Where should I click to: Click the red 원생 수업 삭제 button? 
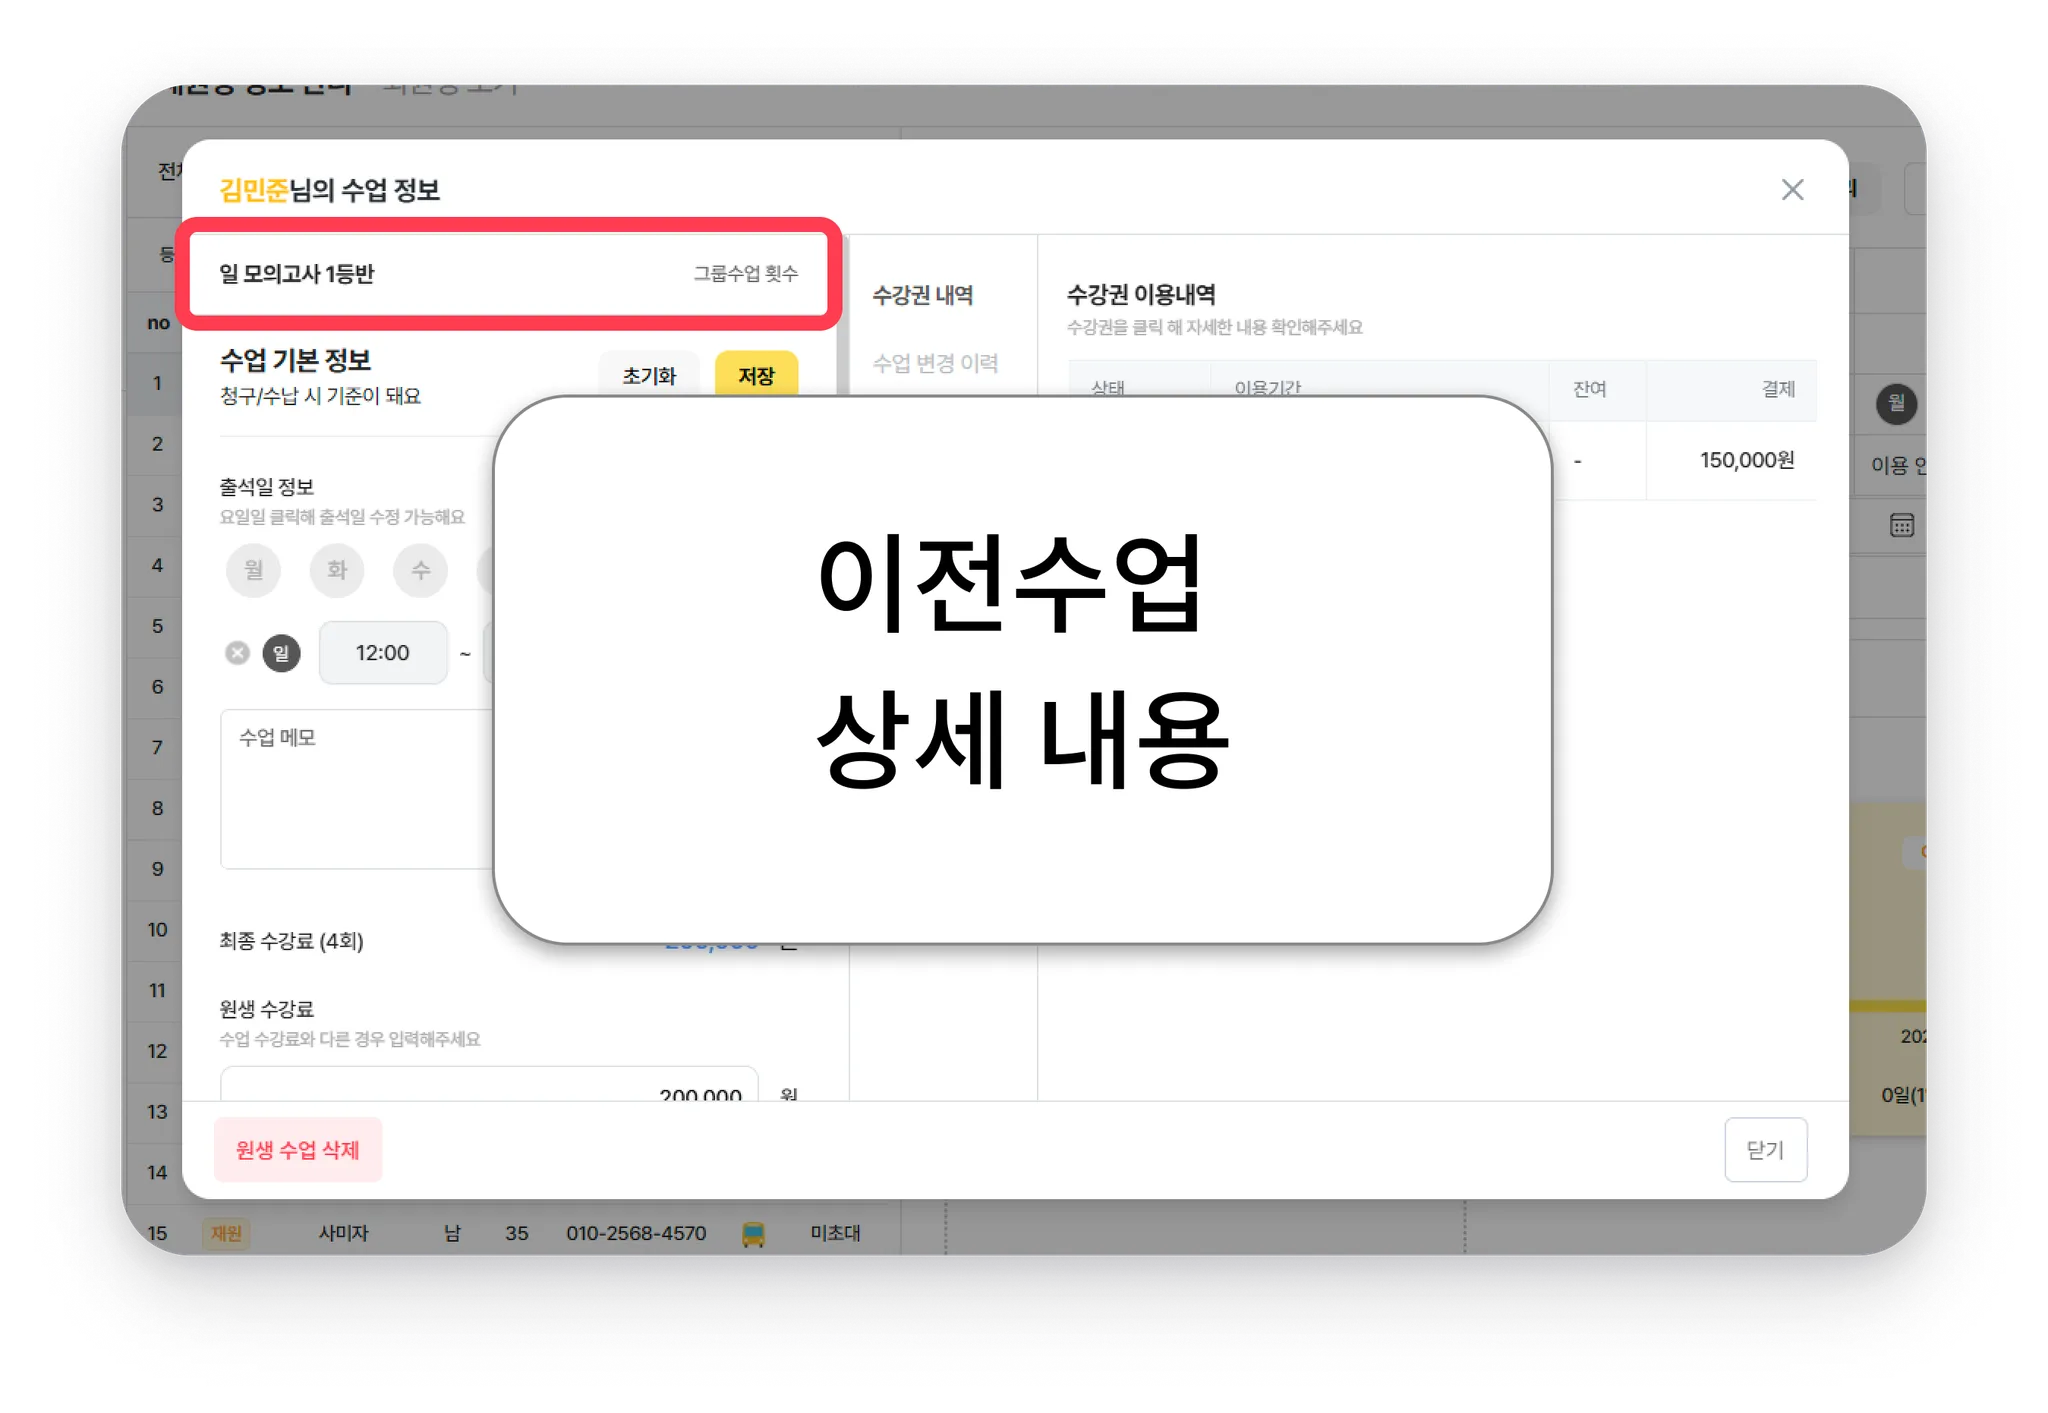(x=298, y=1150)
